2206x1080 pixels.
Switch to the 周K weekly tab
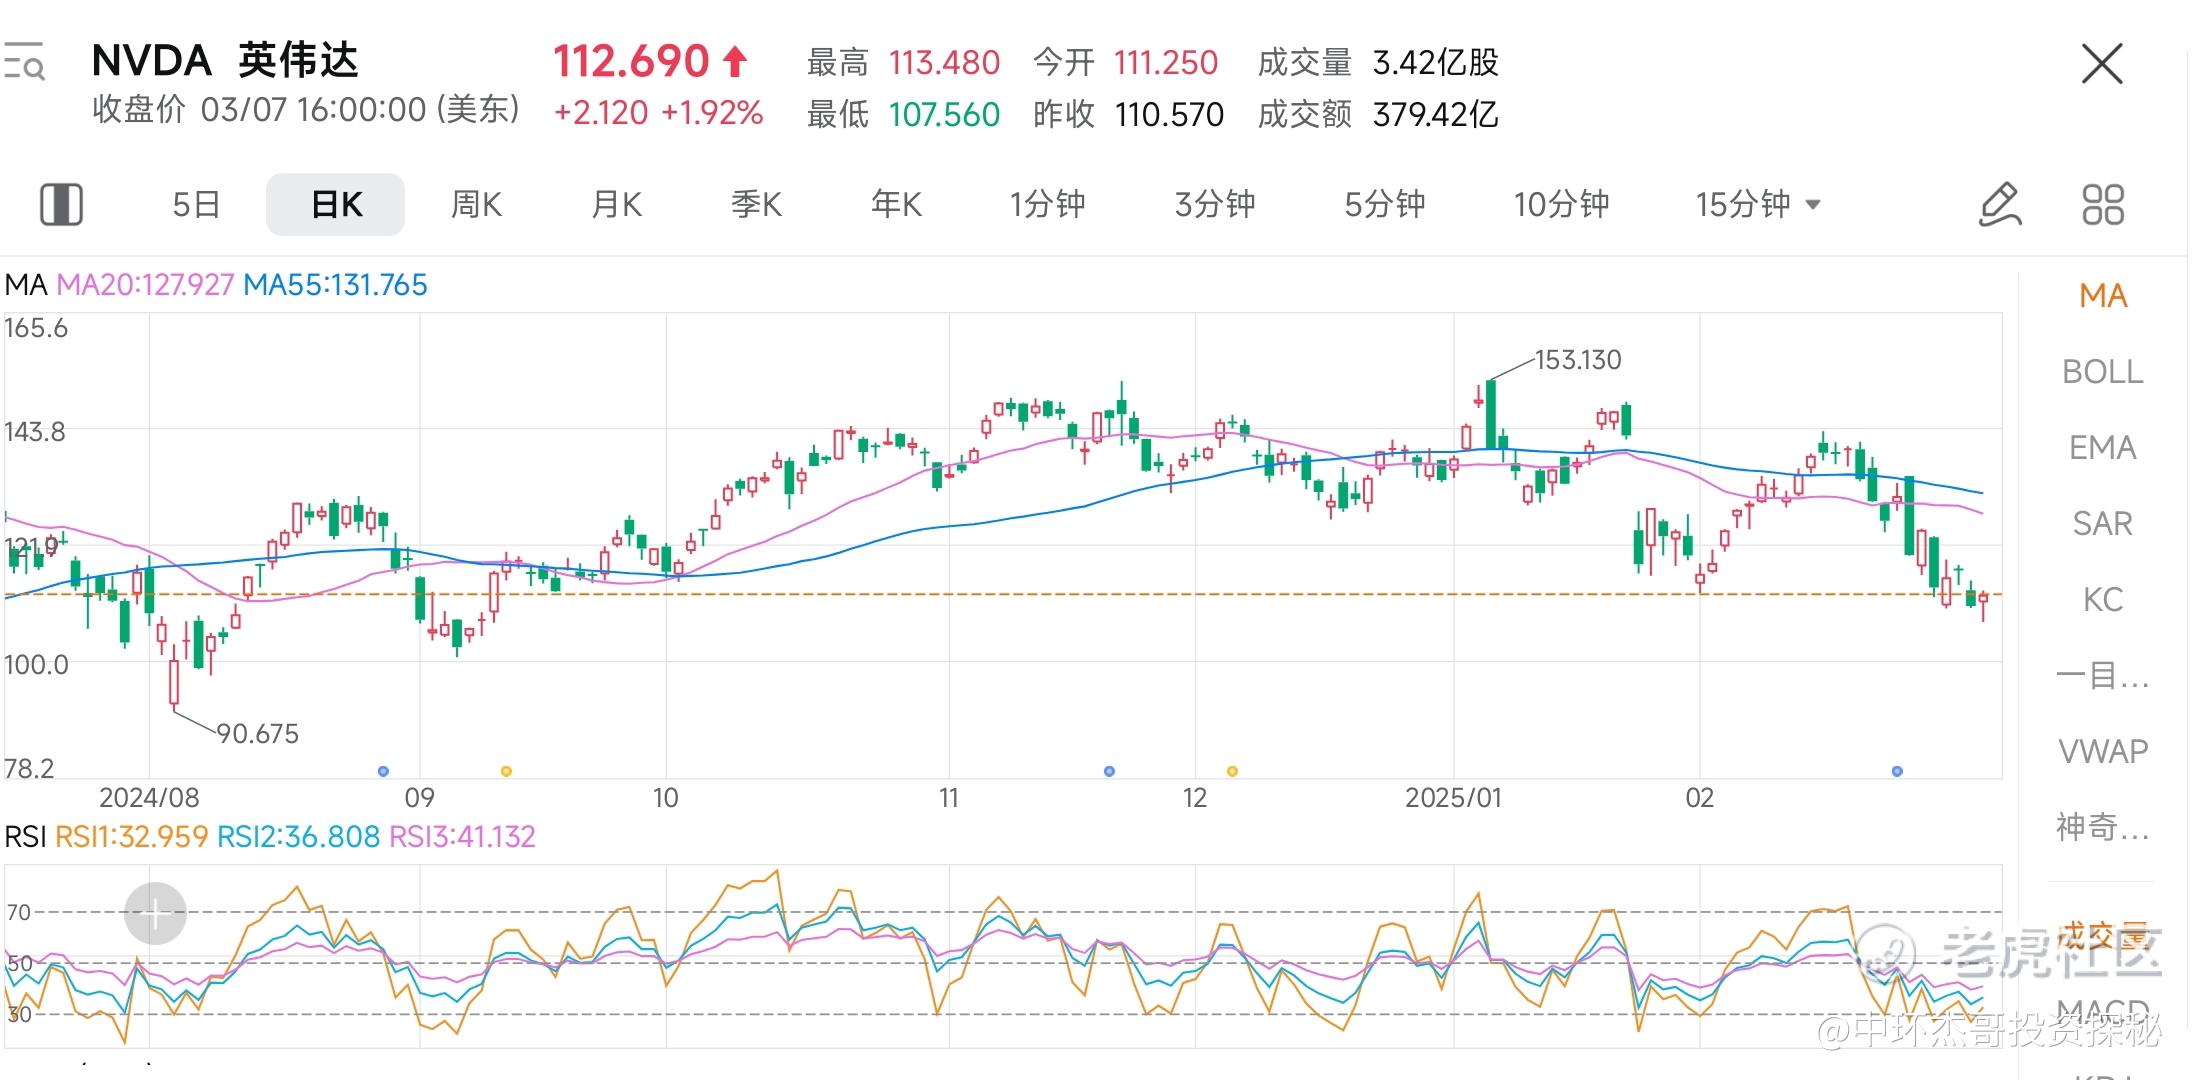[x=476, y=205]
